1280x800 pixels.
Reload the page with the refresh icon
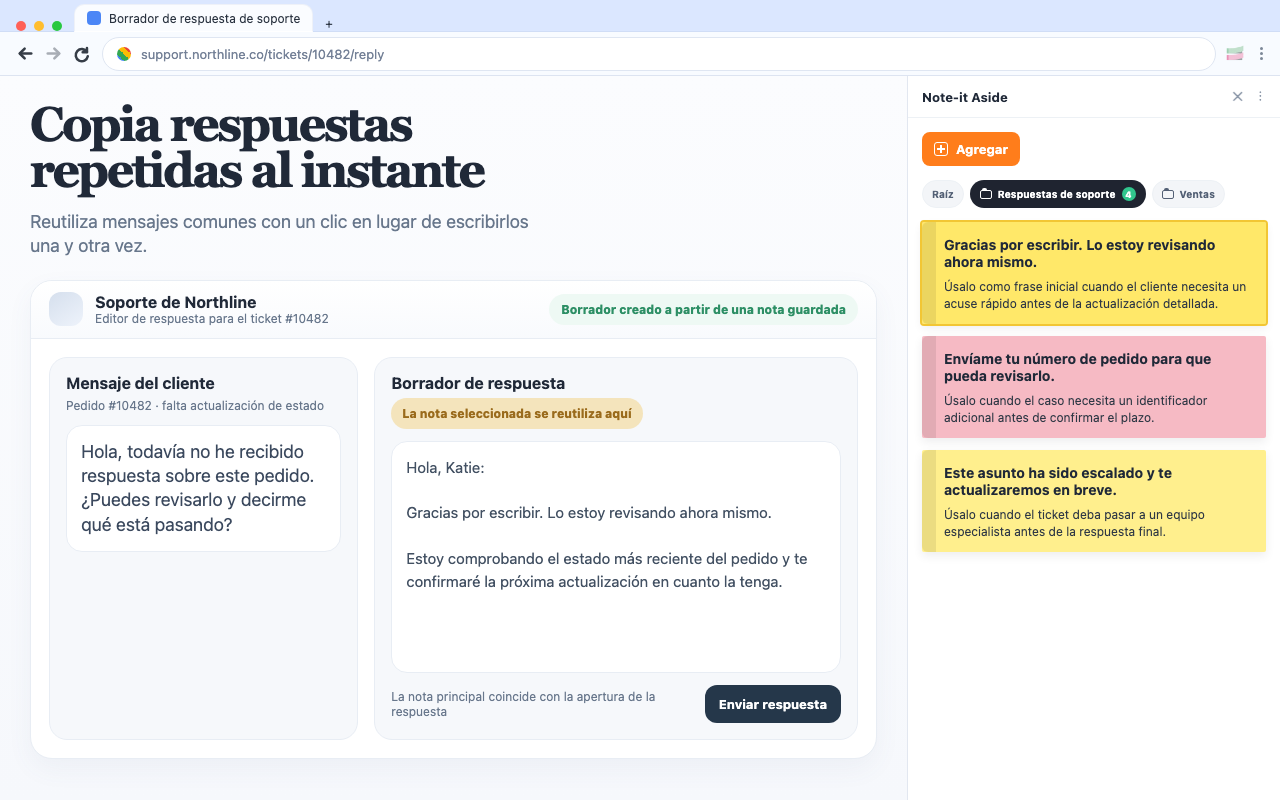(81, 54)
